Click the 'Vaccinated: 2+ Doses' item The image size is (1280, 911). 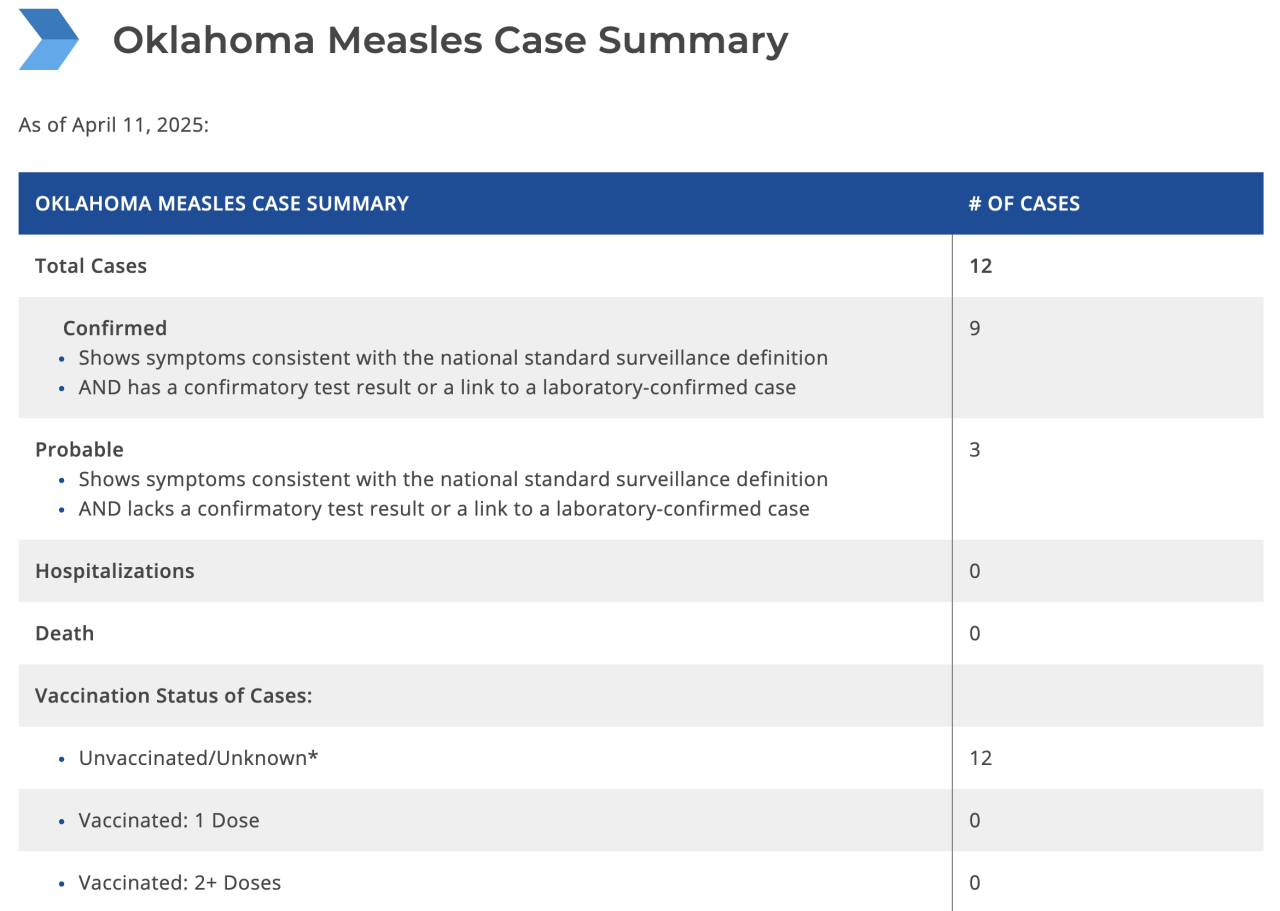(x=180, y=883)
